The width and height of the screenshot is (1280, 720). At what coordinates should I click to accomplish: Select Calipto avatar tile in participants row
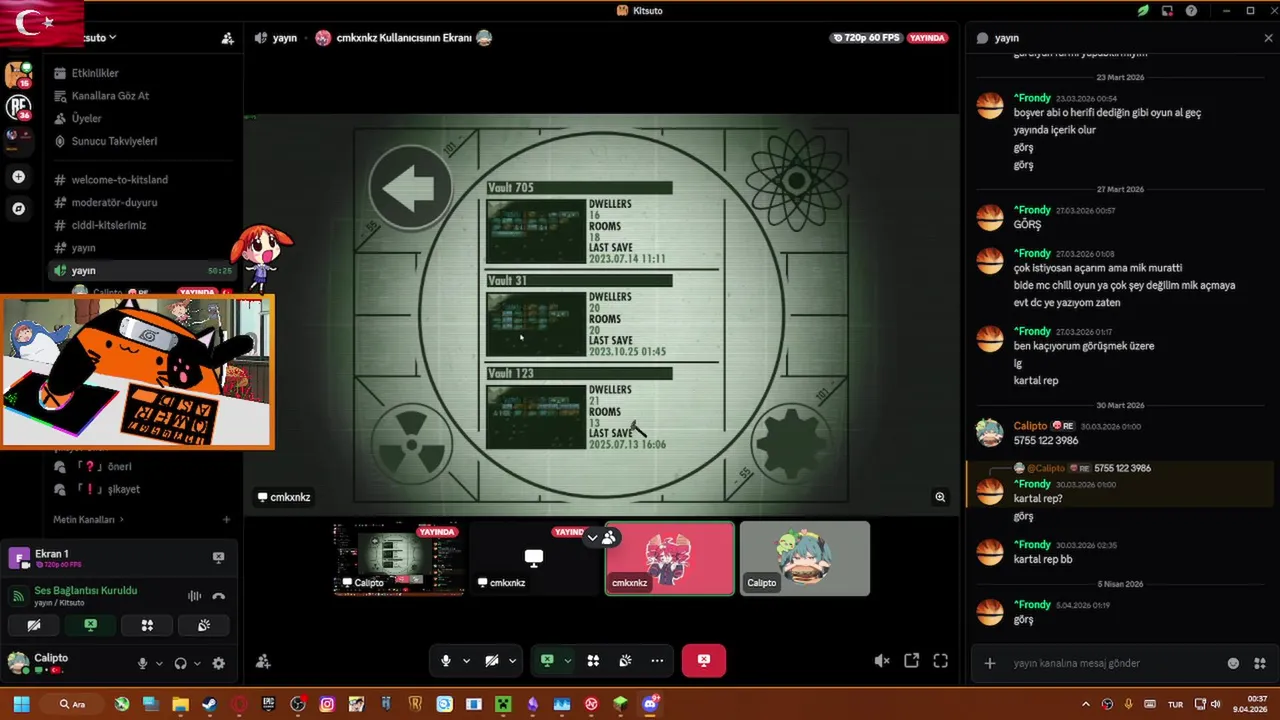(805, 559)
